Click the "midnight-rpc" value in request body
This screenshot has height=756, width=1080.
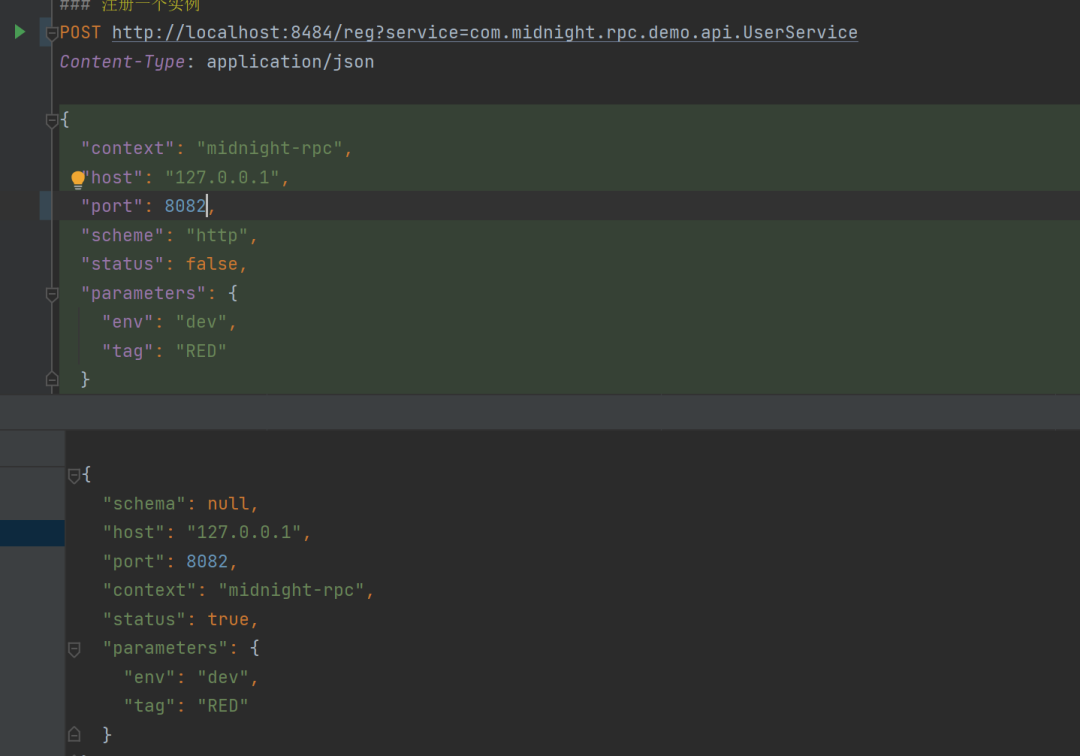pos(269,148)
